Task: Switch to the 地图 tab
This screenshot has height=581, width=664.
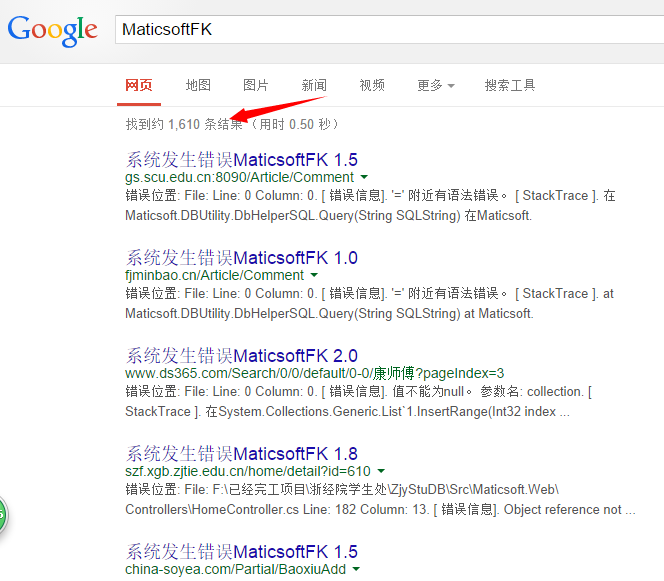Action: tap(198, 85)
